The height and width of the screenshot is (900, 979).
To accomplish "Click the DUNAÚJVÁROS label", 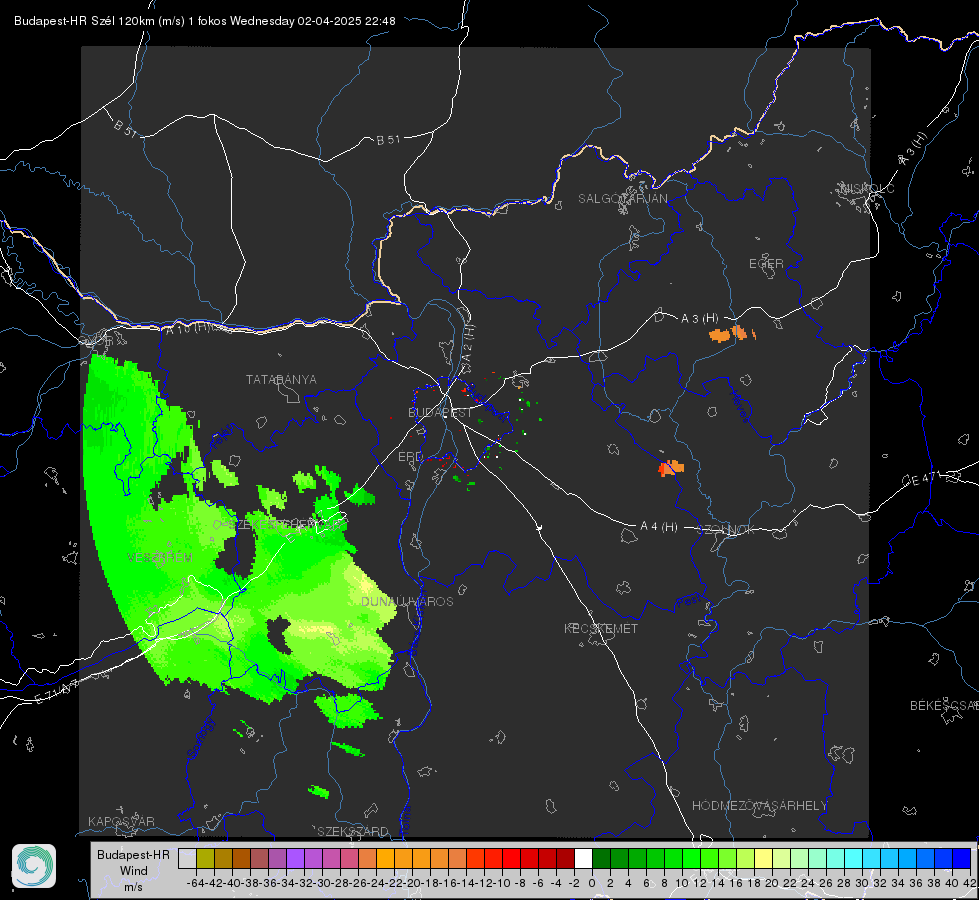I will (x=407, y=601).
